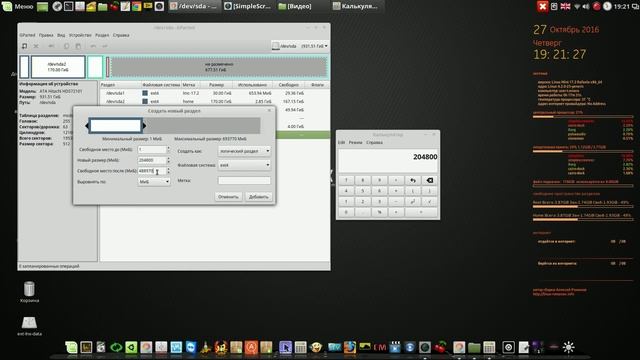Image resolution: width=640 pixels, height=360 pixels.
Task: Open the Выровнять по МиБ dropdown
Action: point(154,182)
